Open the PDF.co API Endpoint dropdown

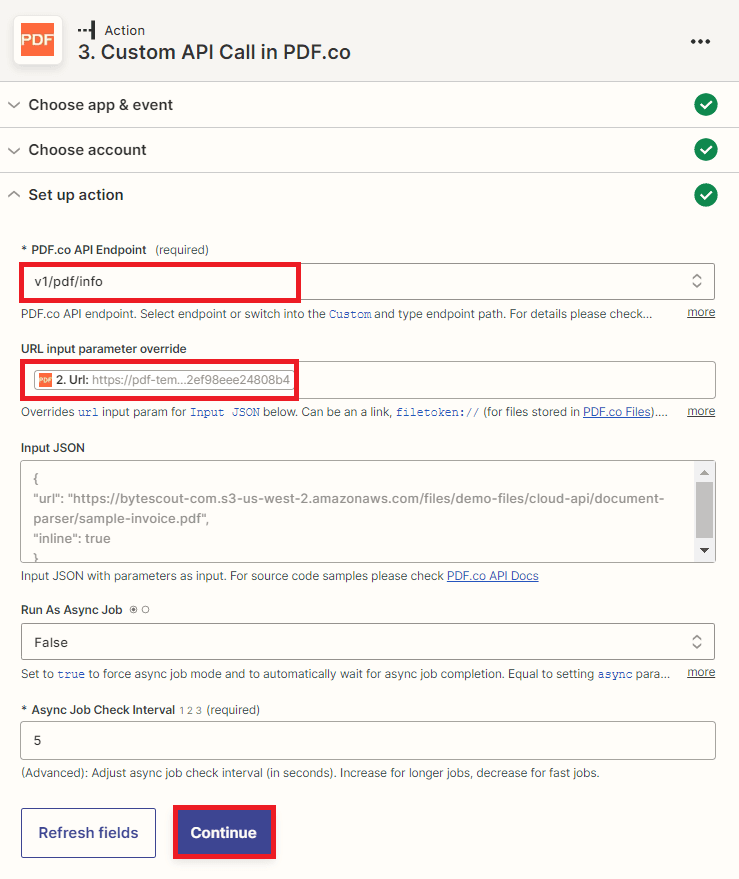(x=698, y=282)
